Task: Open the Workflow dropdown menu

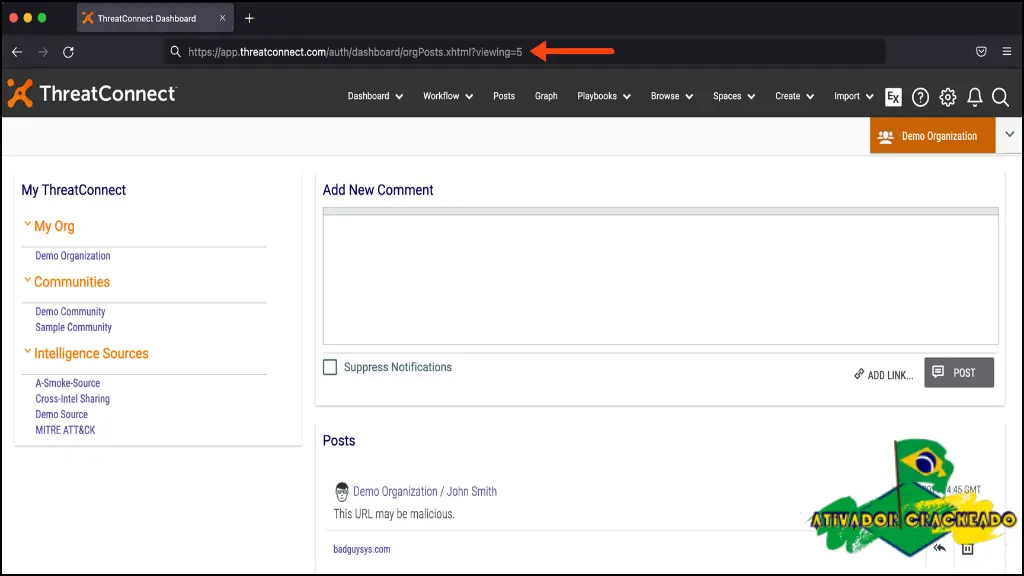Action: (x=447, y=96)
